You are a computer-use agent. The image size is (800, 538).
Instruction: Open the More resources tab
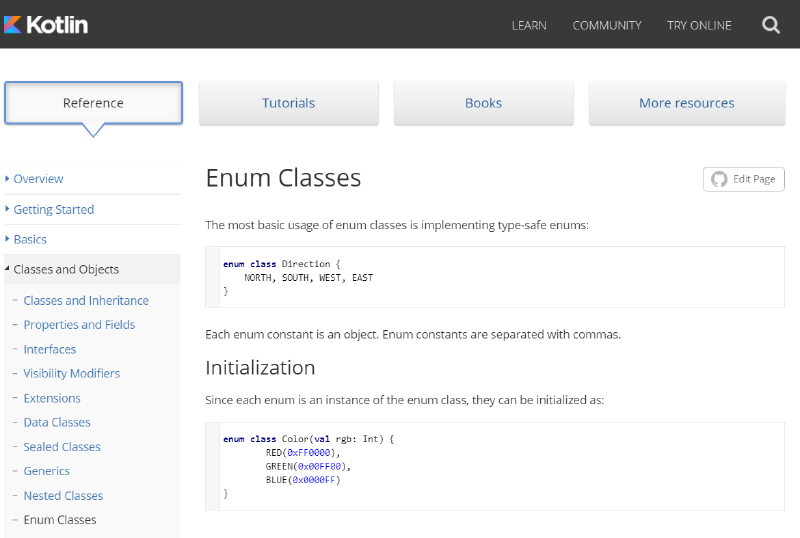[686, 103]
